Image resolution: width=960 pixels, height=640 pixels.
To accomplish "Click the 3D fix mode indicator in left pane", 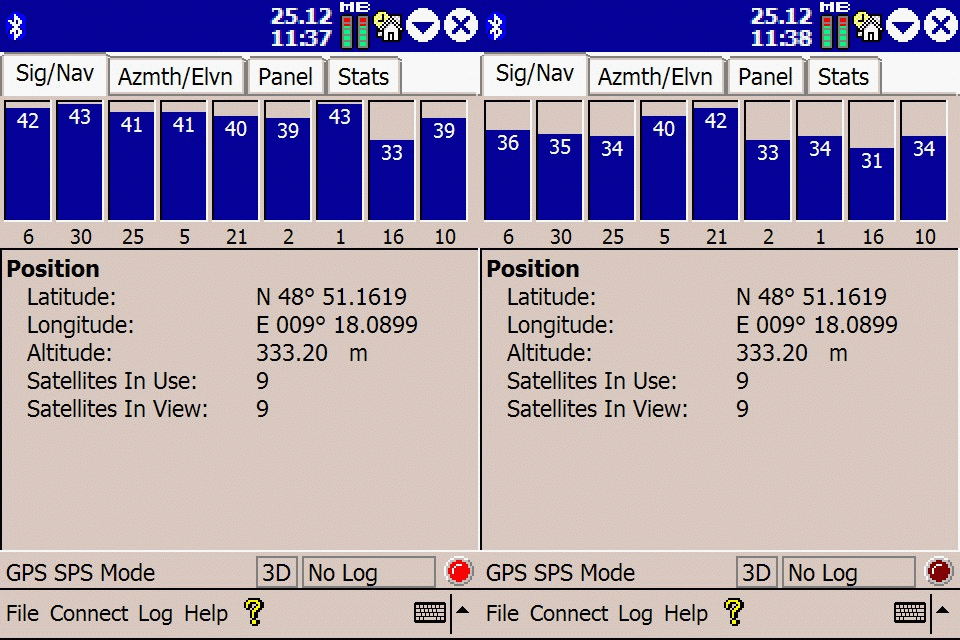I will [x=276, y=573].
